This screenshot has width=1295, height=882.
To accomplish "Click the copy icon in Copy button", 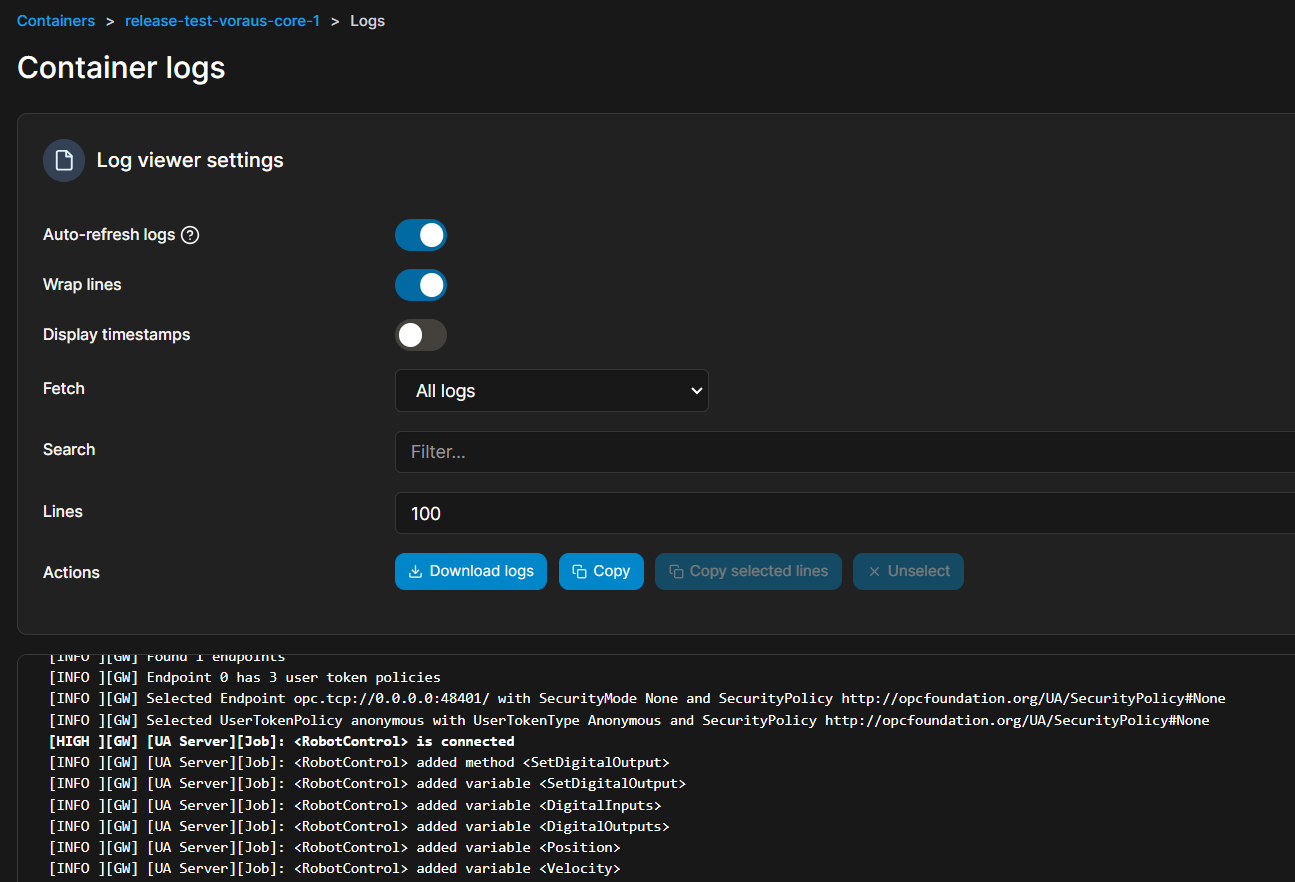I will 579,572.
